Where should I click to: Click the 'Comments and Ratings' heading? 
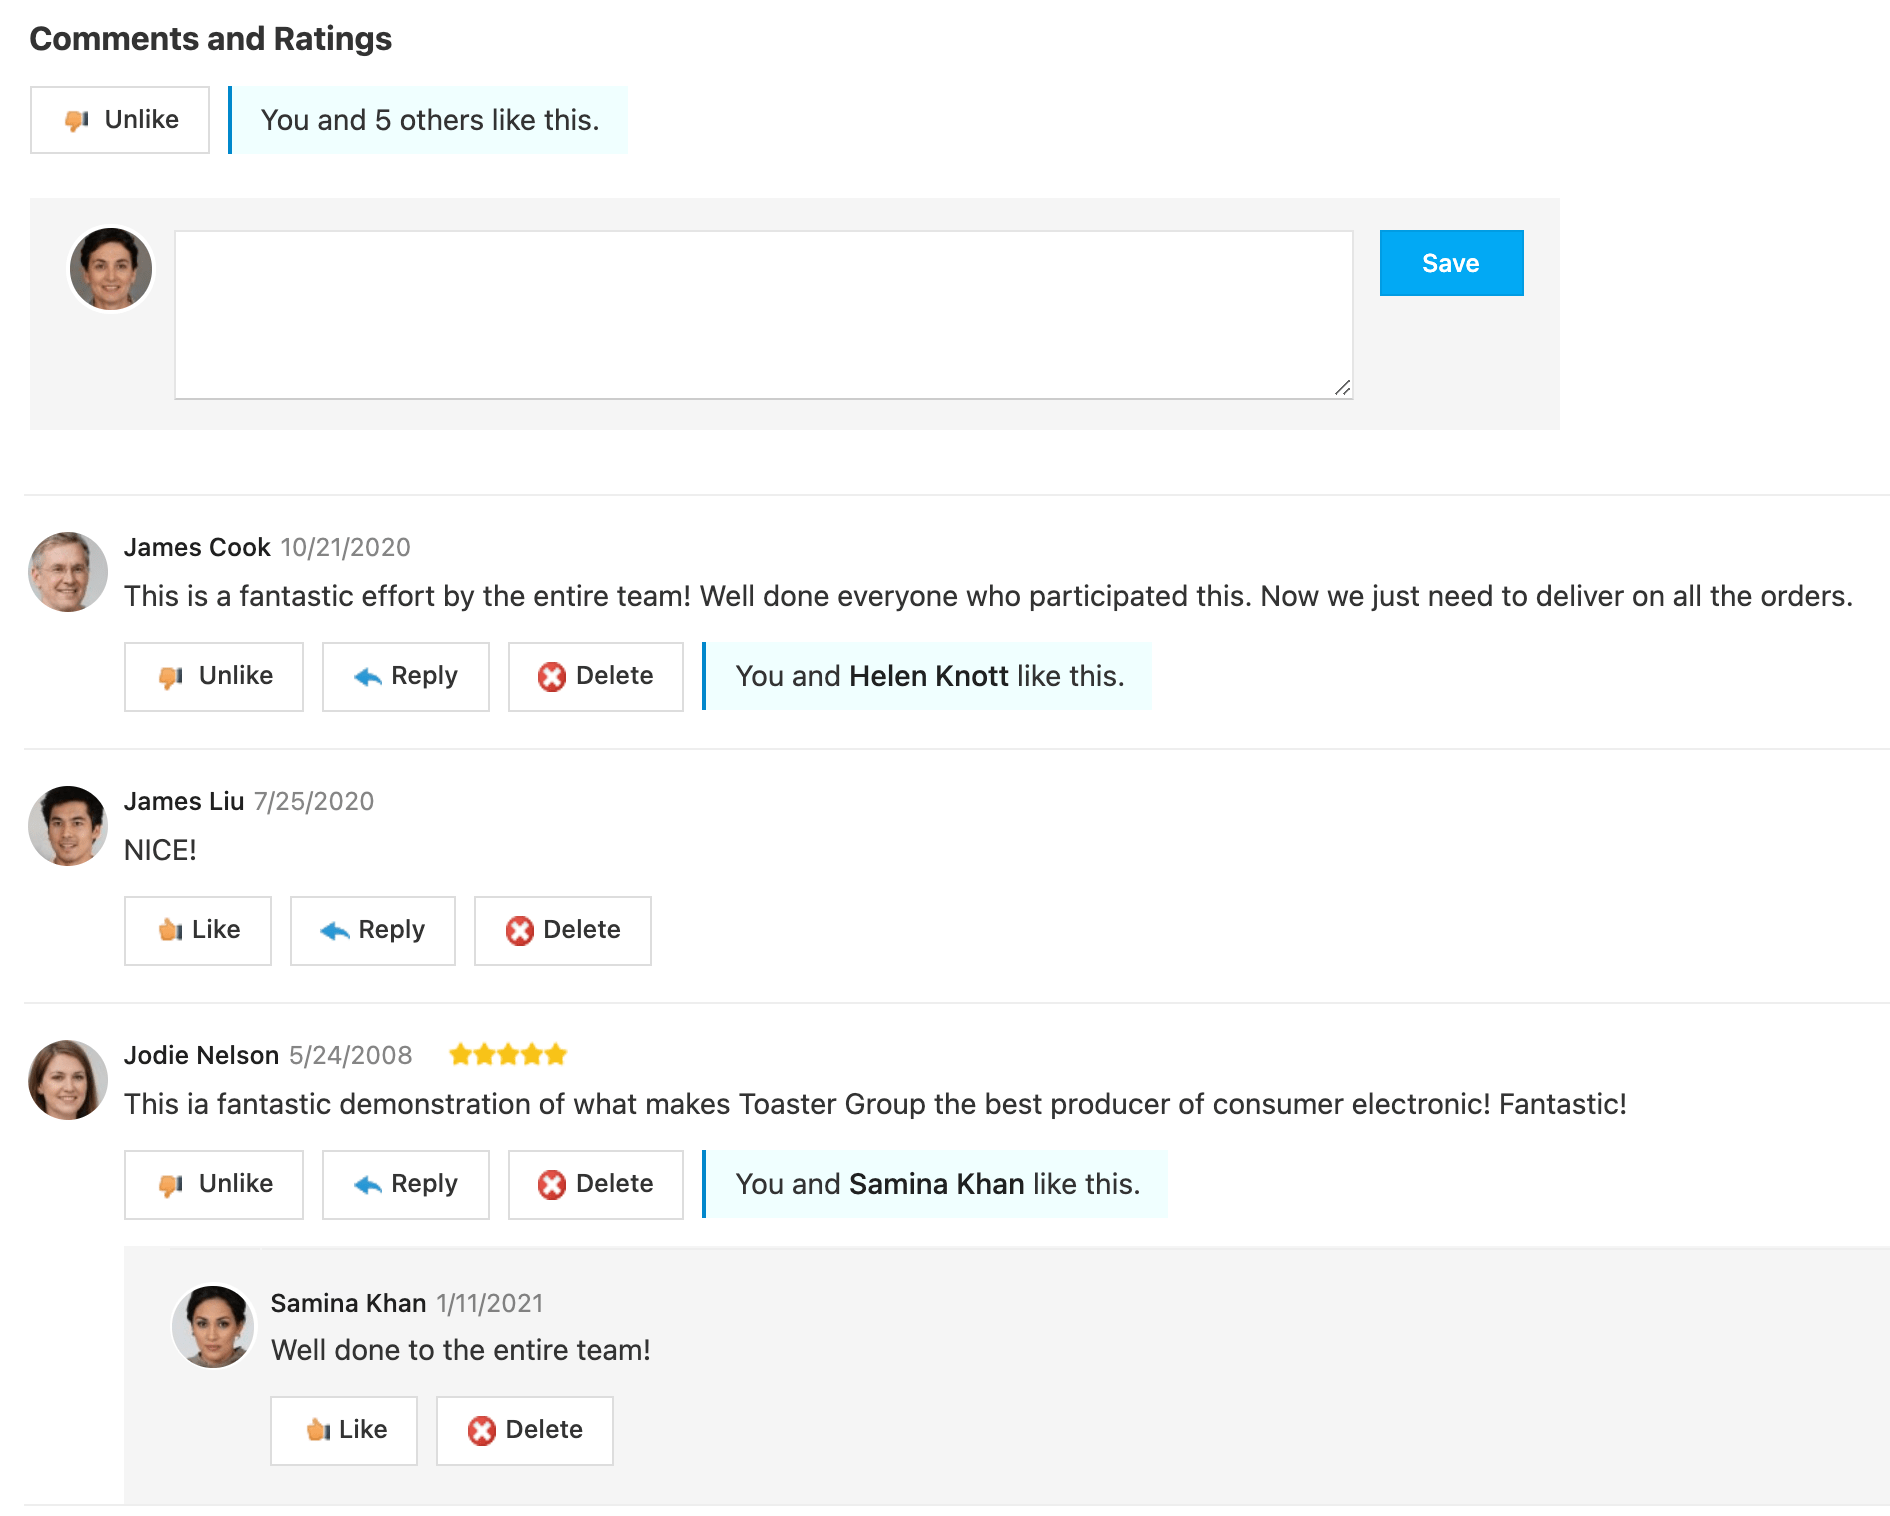[211, 38]
